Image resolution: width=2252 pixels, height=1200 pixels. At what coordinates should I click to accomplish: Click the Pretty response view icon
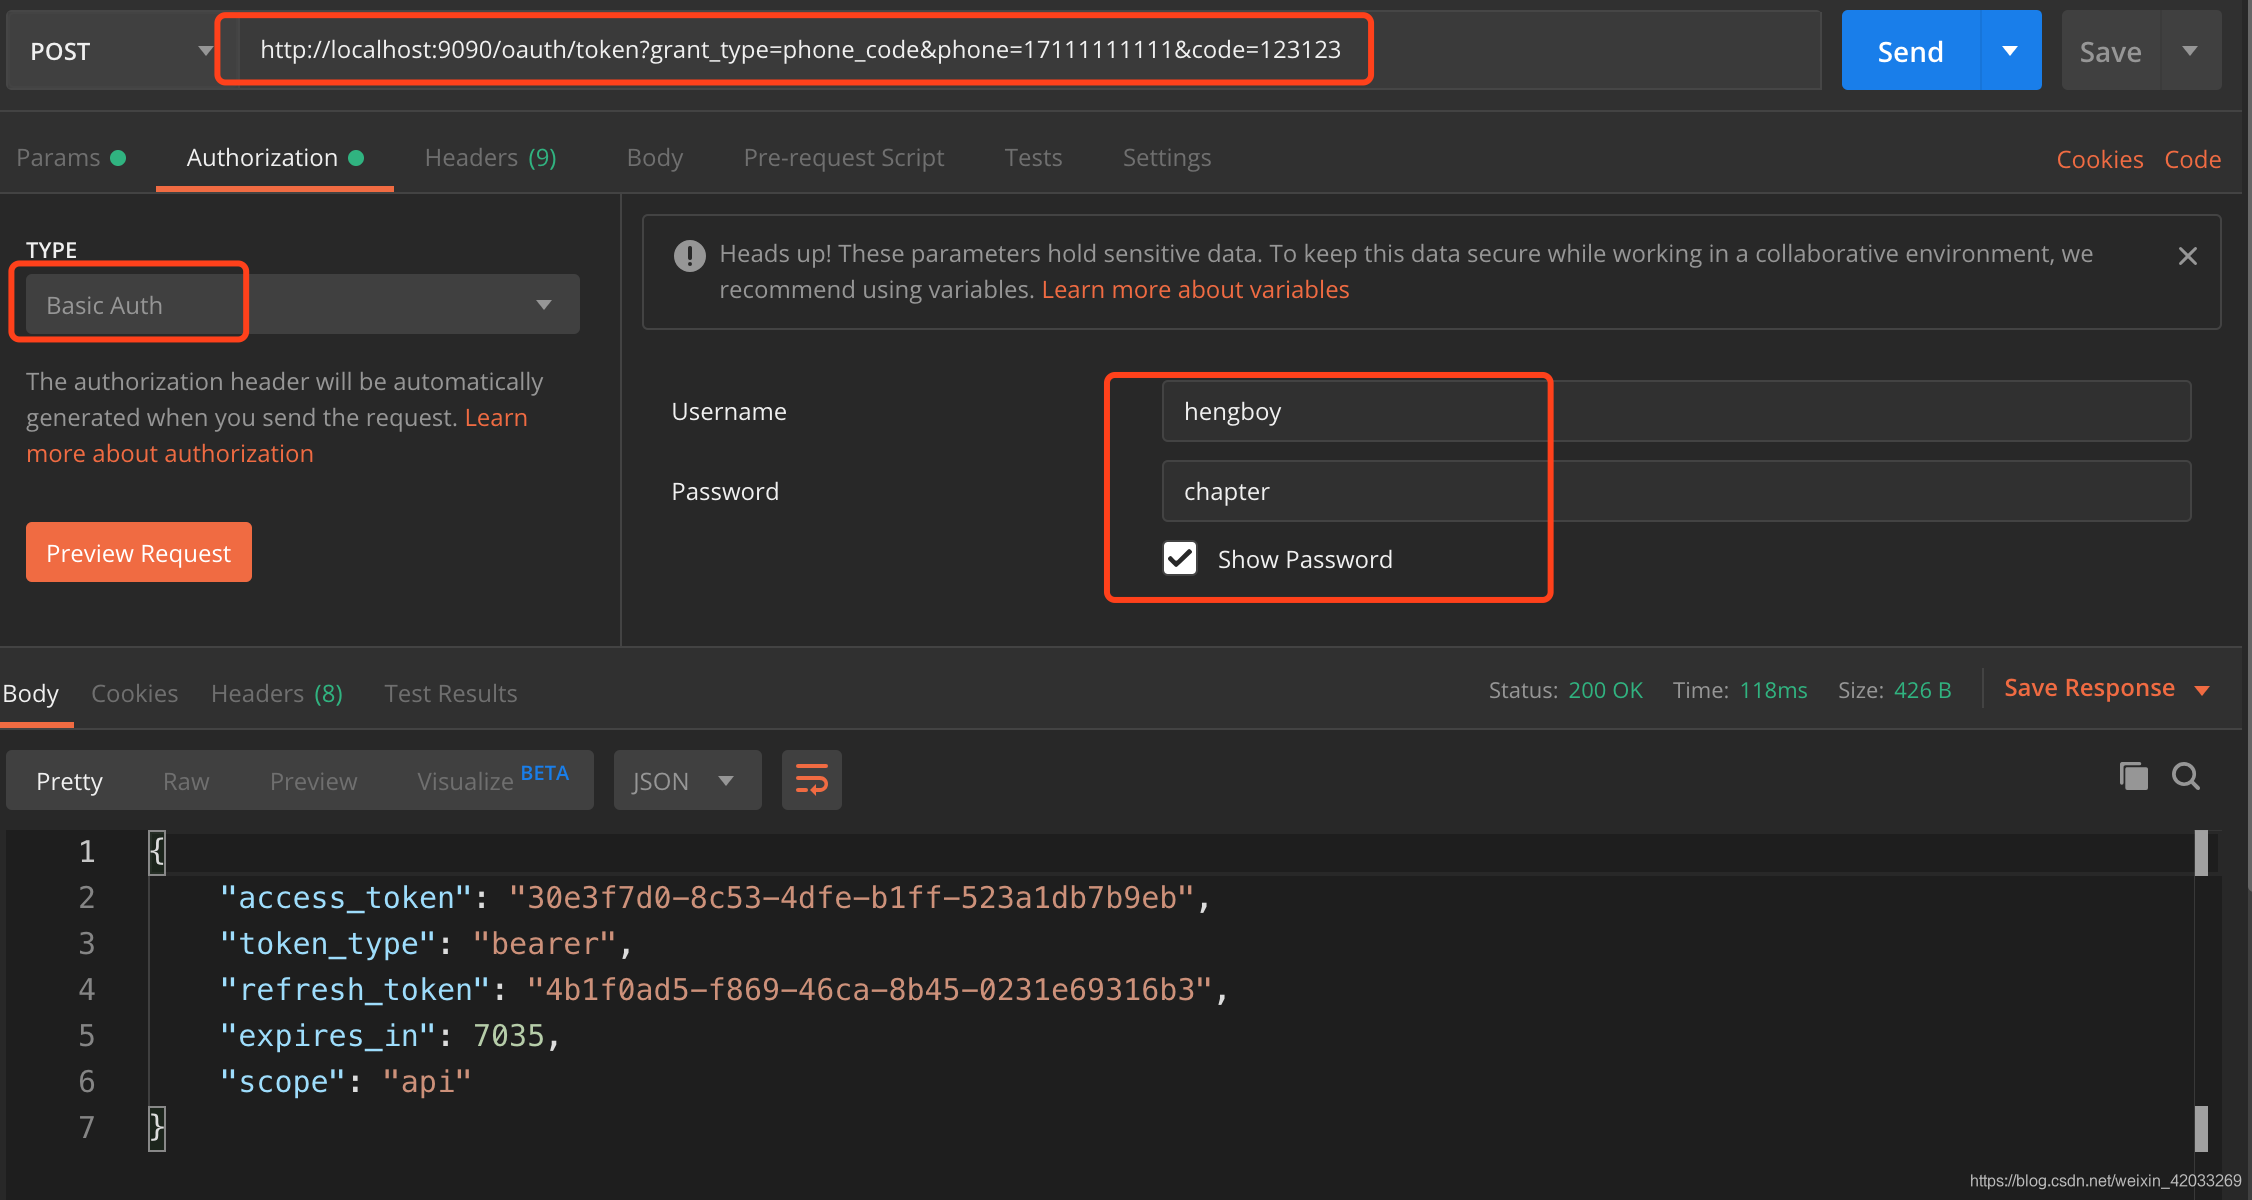[69, 780]
